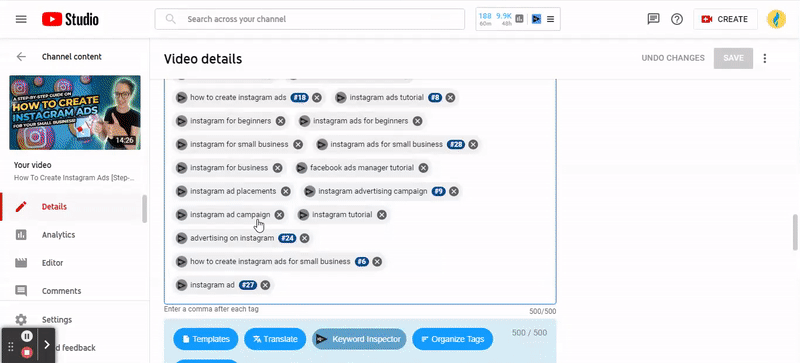The height and width of the screenshot is (363, 800).
Task: Open the Instagram Ads video thumbnail
Action: point(75,112)
